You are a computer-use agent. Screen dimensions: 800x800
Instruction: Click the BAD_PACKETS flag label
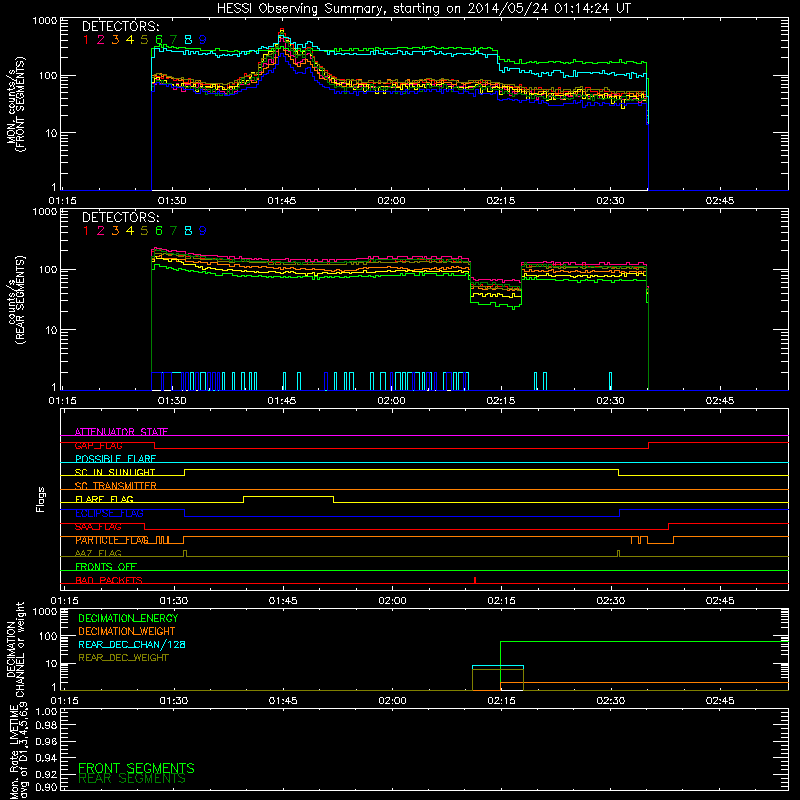(x=109, y=580)
